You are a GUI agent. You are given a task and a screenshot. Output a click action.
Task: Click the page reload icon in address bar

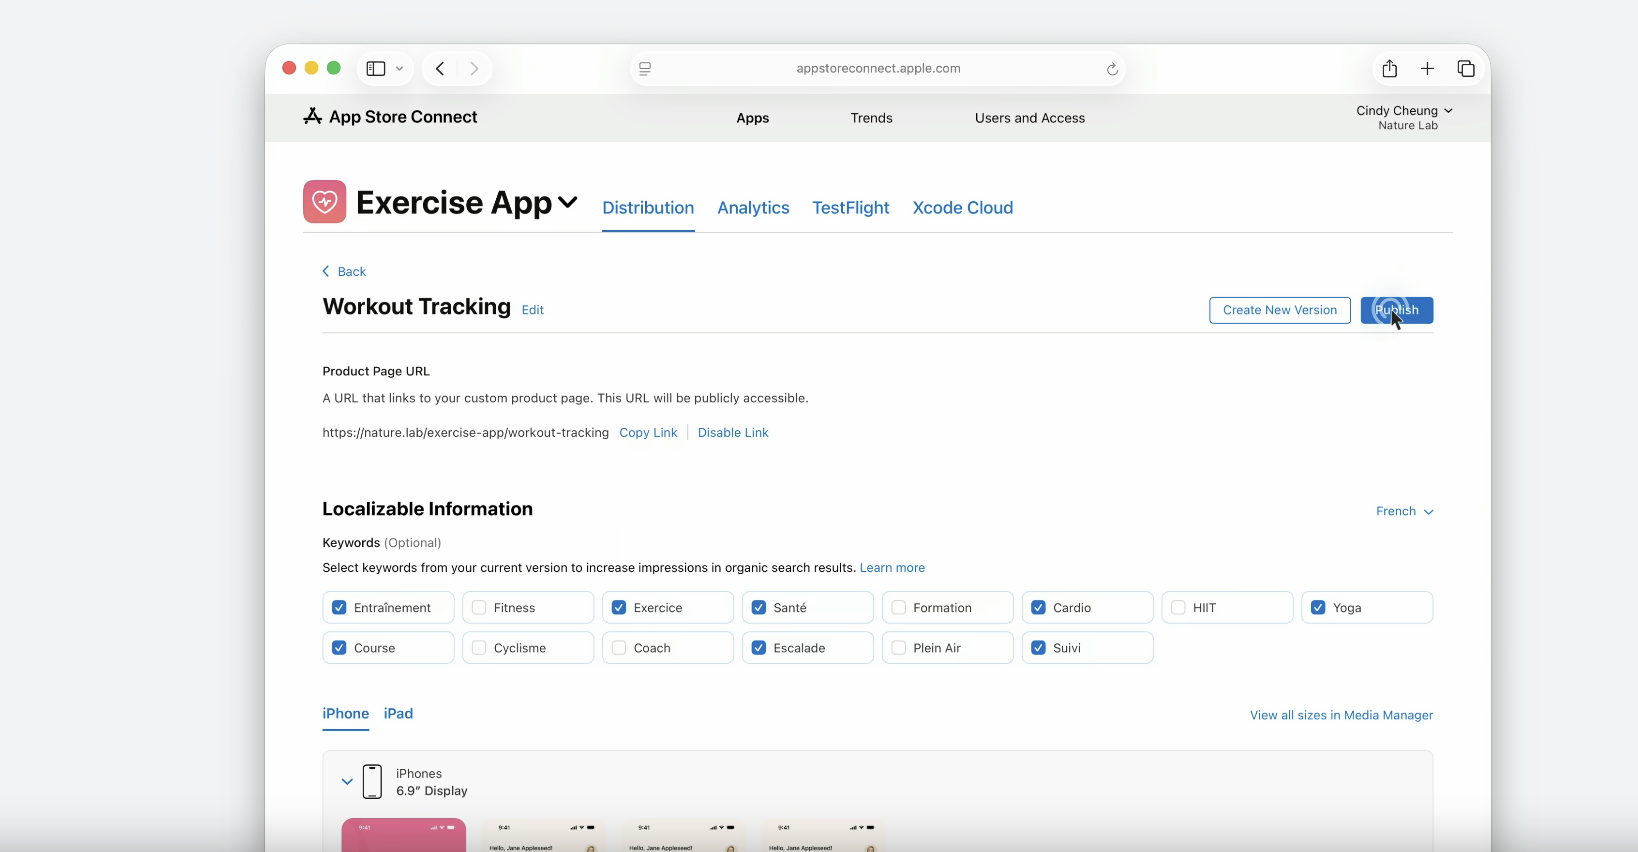(1112, 69)
